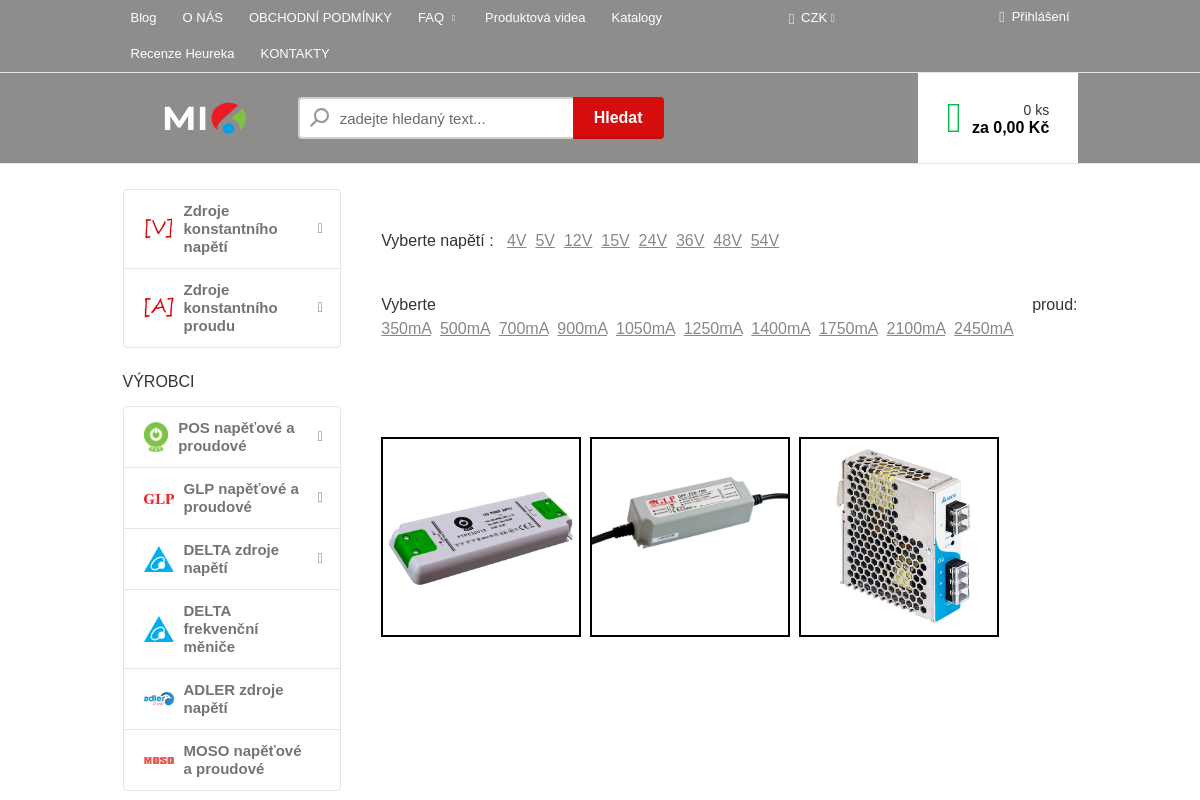Expand Zdroje konstantního proudu category
The height and width of the screenshot is (800, 1200).
pyautogui.click(x=320, y=308)
